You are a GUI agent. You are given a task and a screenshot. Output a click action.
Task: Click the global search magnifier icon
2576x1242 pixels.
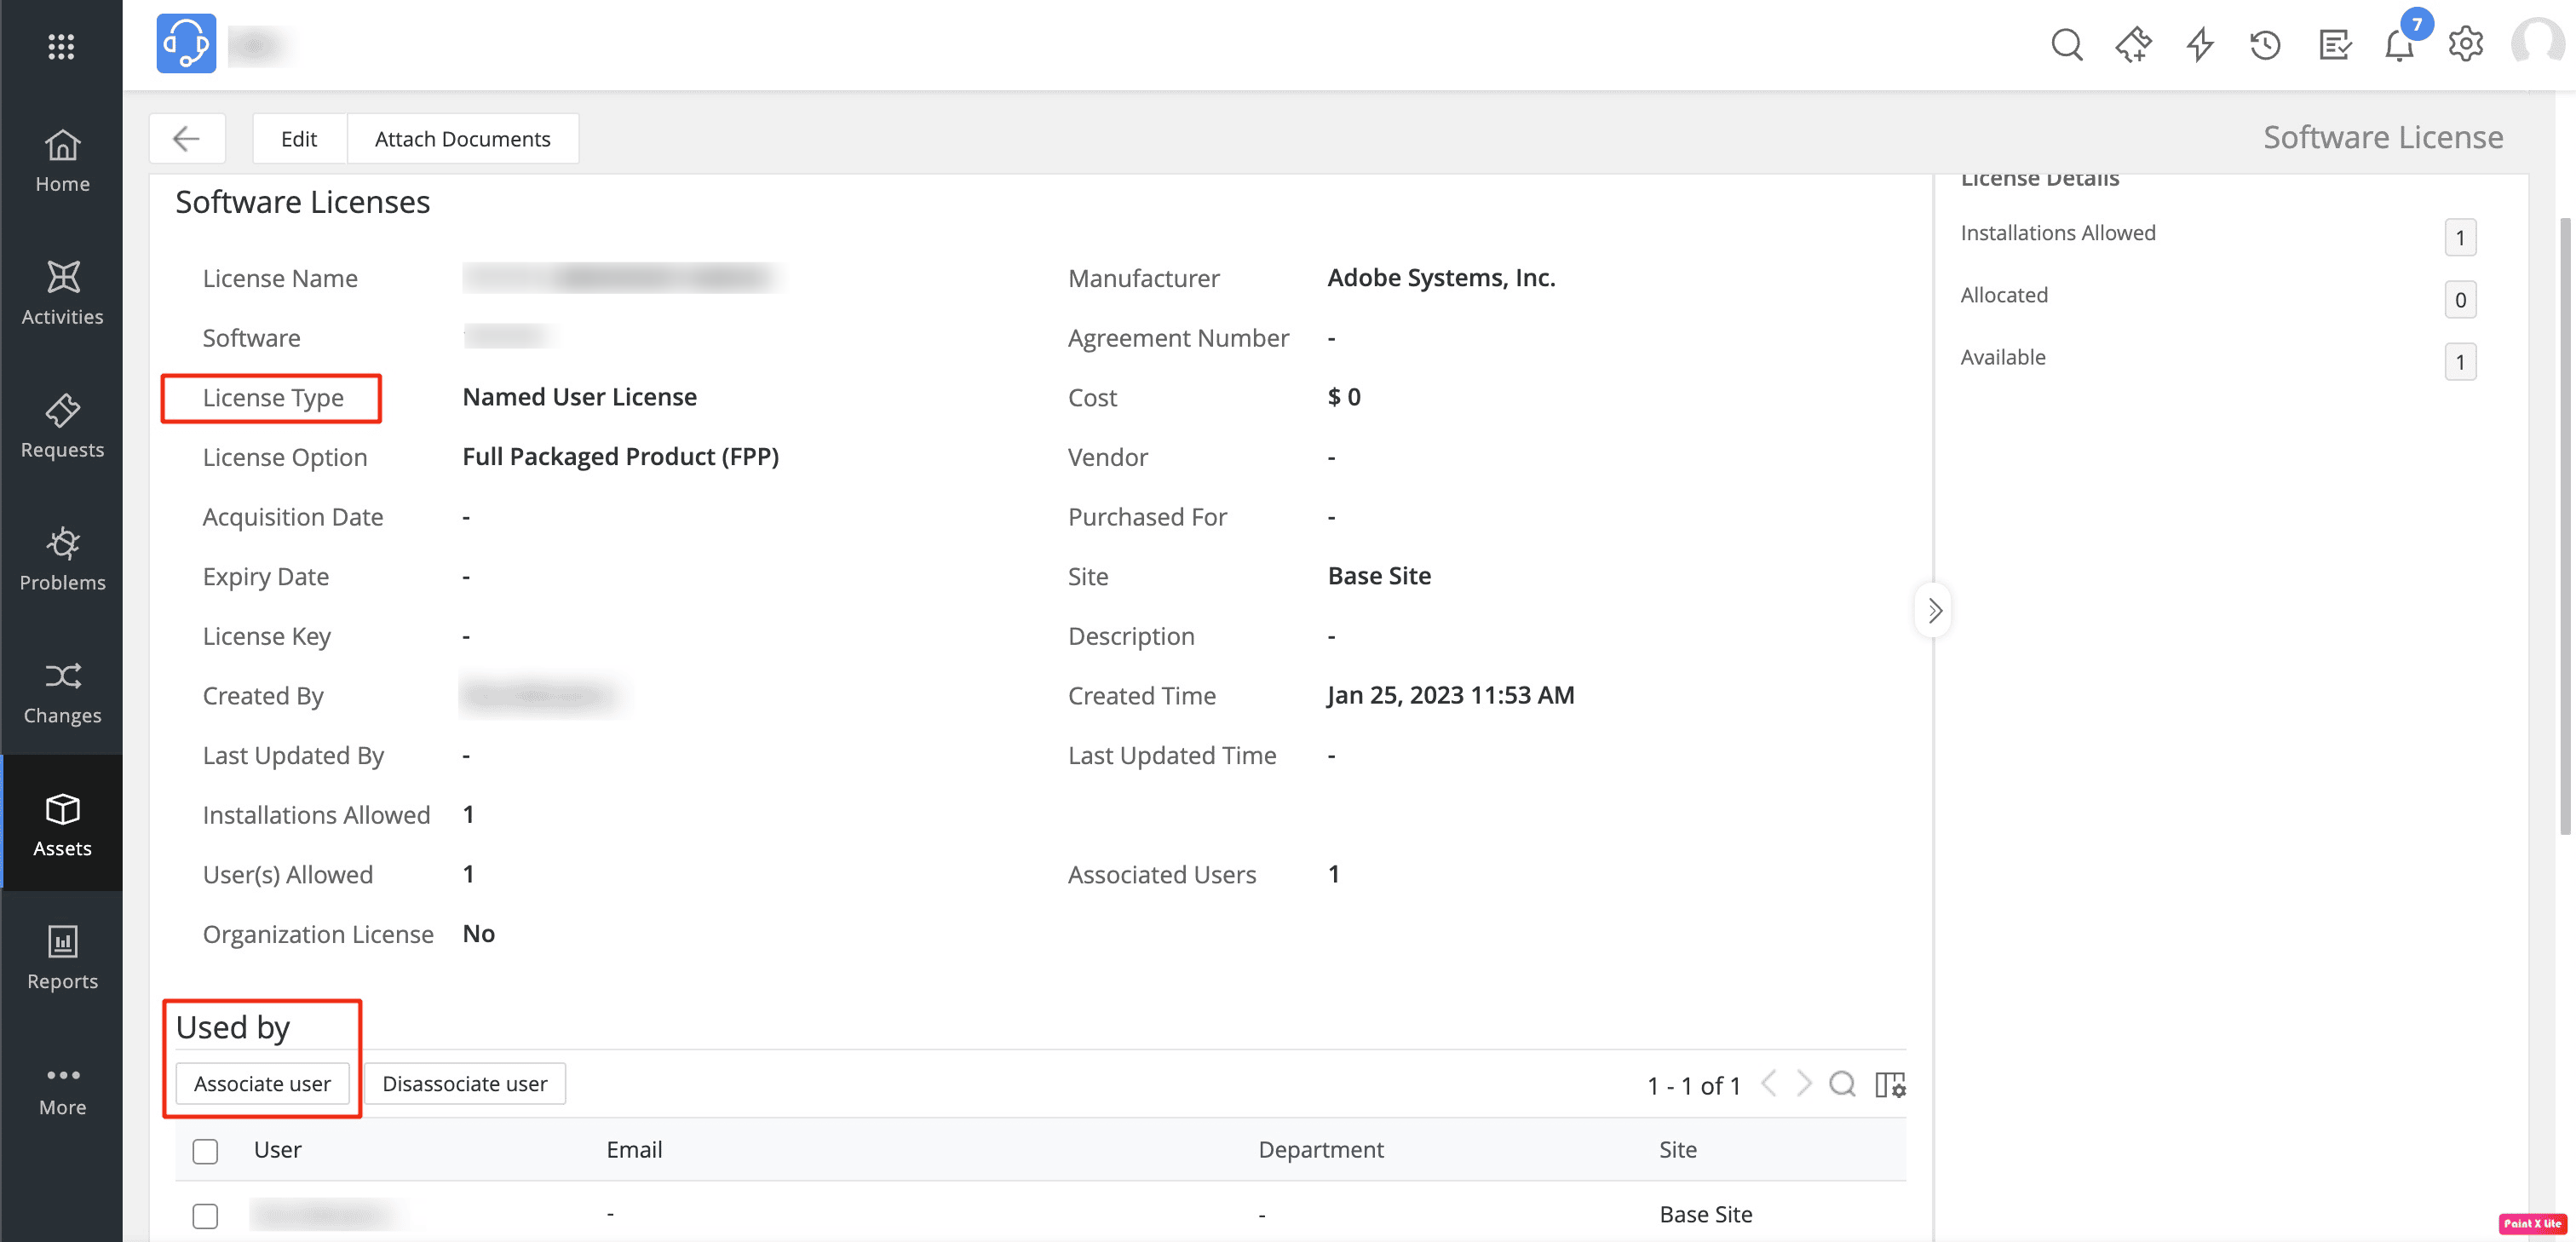[x=2066, y=45]
